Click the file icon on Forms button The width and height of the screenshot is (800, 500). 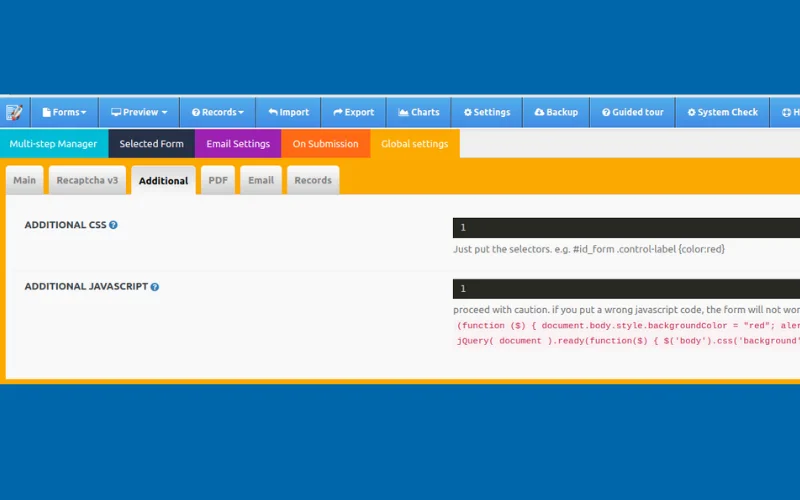(46, 112)
